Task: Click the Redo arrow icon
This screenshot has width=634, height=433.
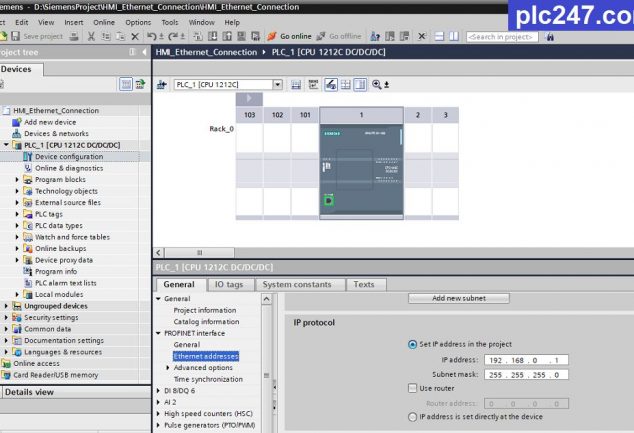Action: coord(173,36)
